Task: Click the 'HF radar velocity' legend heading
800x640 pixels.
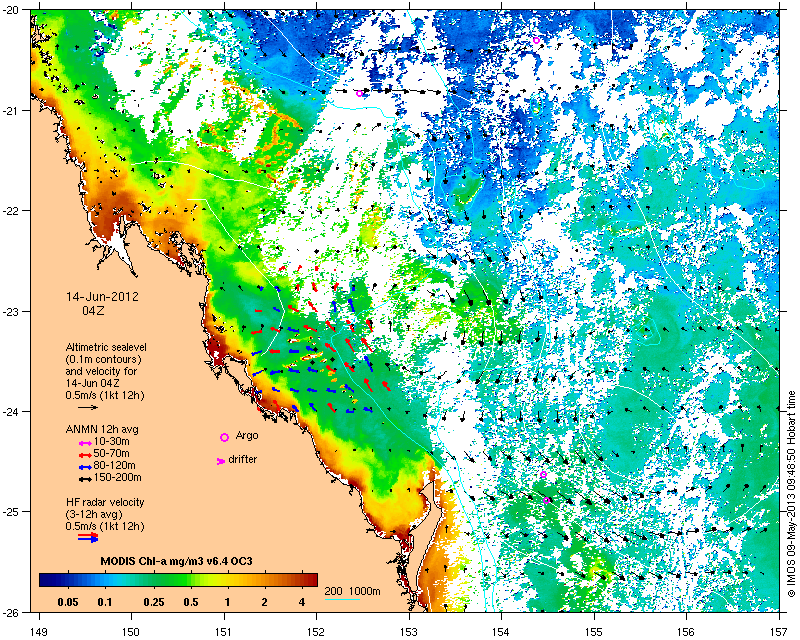Action: (105, 502)
